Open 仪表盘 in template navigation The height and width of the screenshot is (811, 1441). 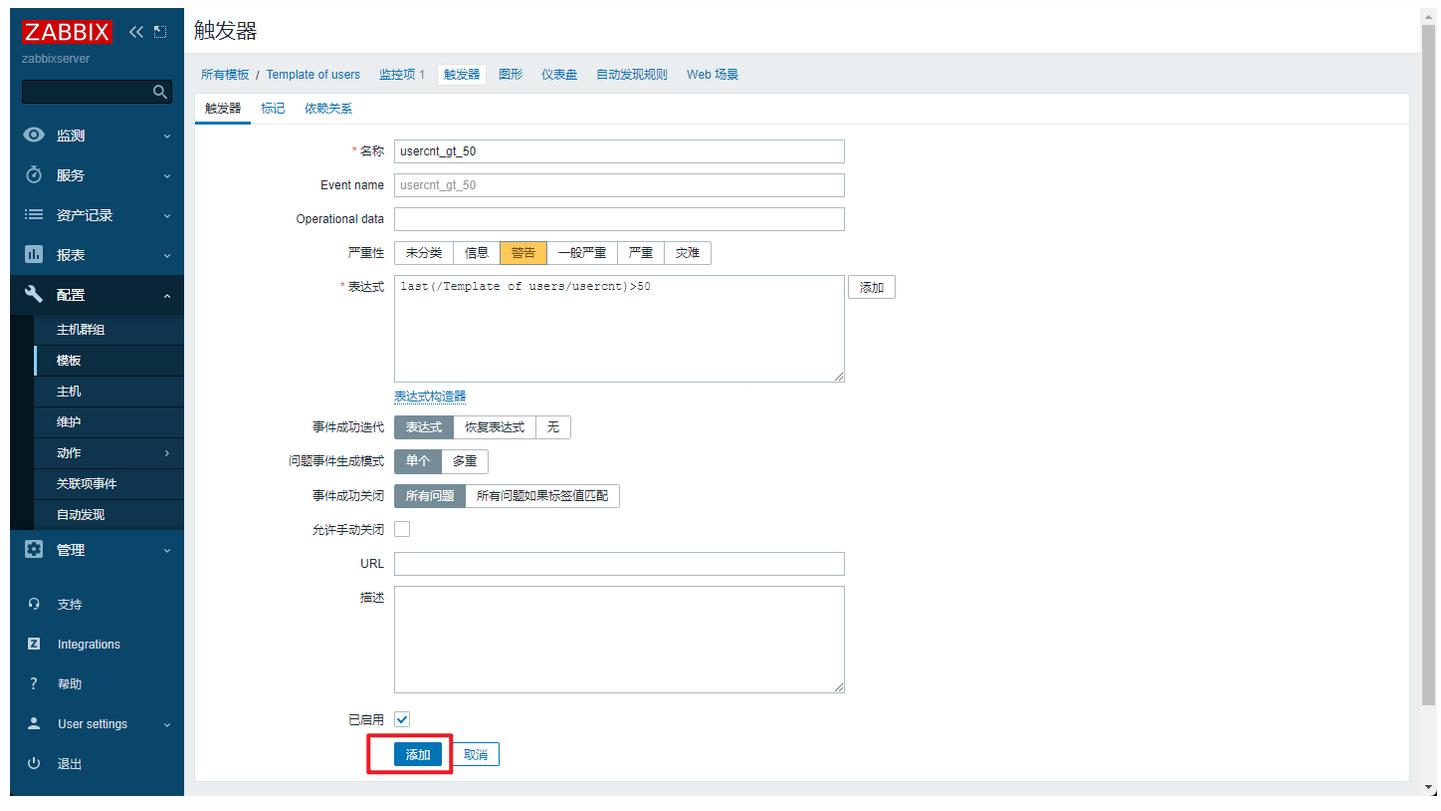559,74
